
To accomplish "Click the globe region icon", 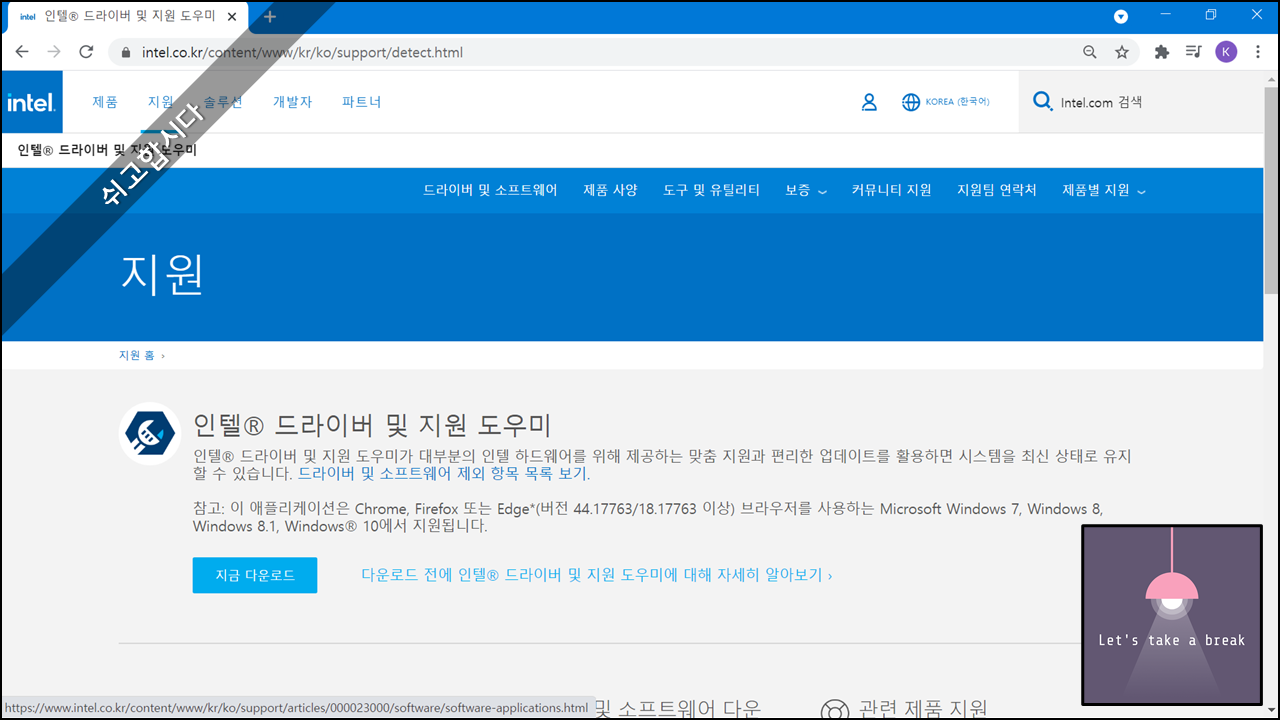I will [911, 102].
